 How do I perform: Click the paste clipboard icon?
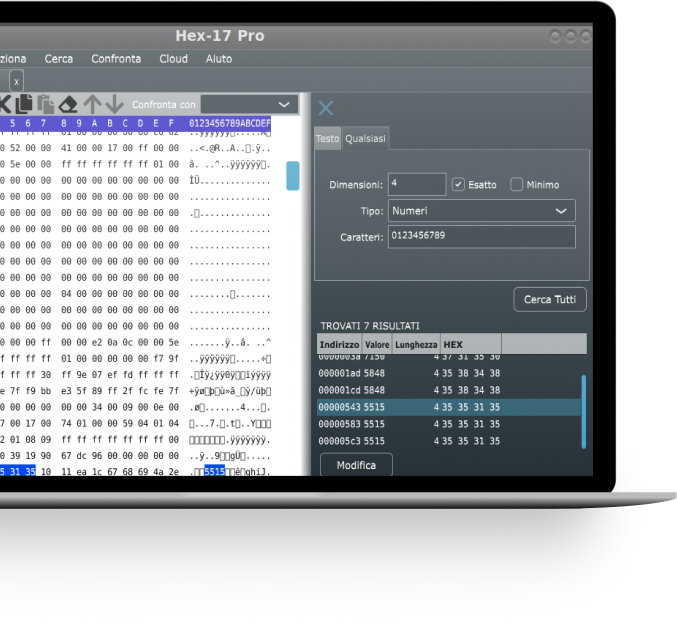tap(45, 104)
